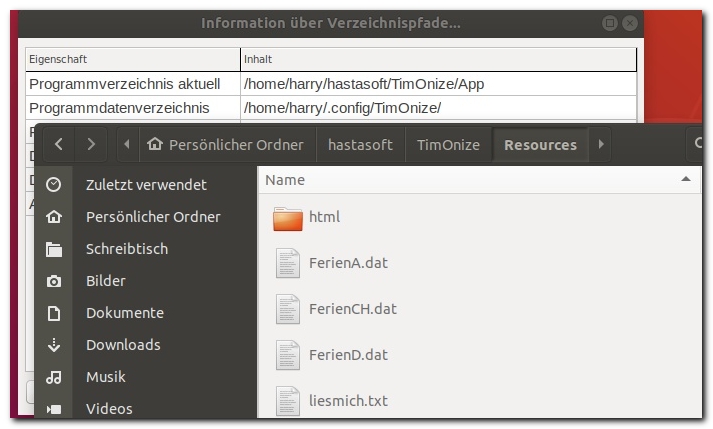
Task: Select the Resources path button
Action: click(540, 145)
